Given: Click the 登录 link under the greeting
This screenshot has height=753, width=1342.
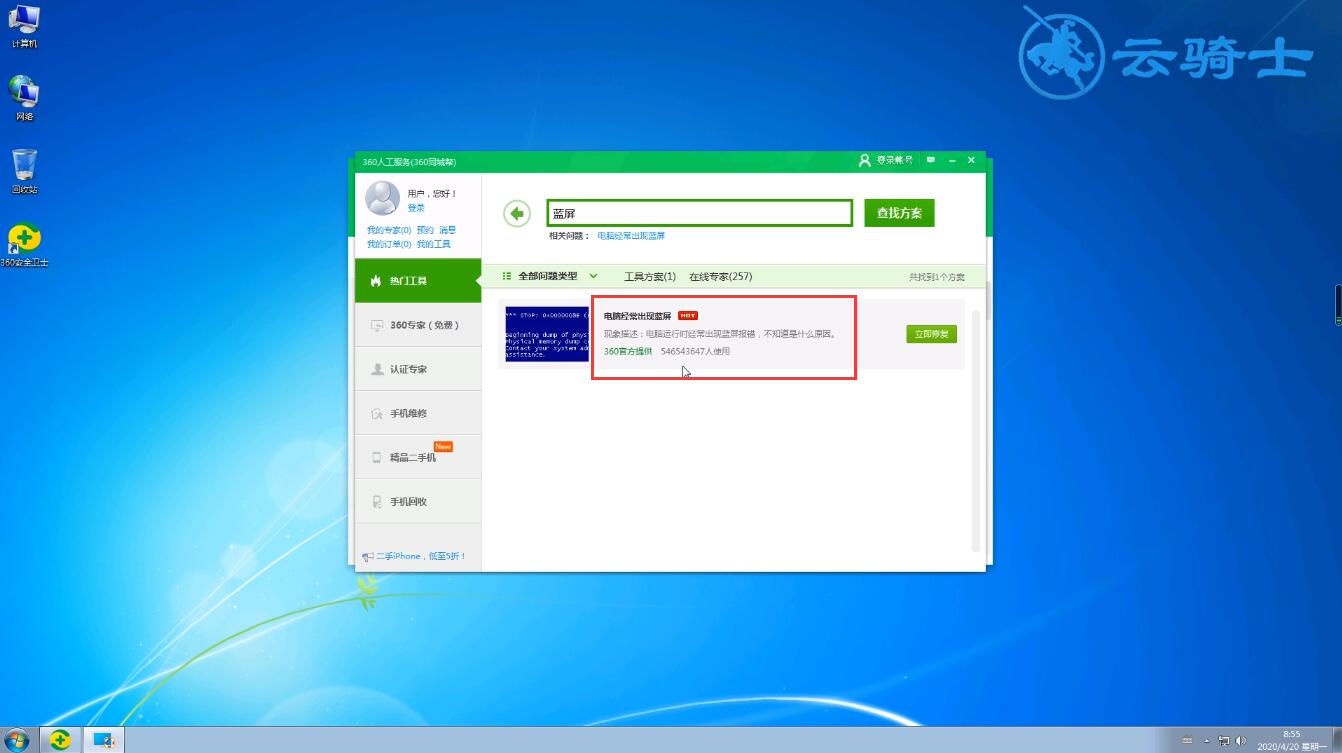Looking at the screenshot, I should (x=416, y=208).
